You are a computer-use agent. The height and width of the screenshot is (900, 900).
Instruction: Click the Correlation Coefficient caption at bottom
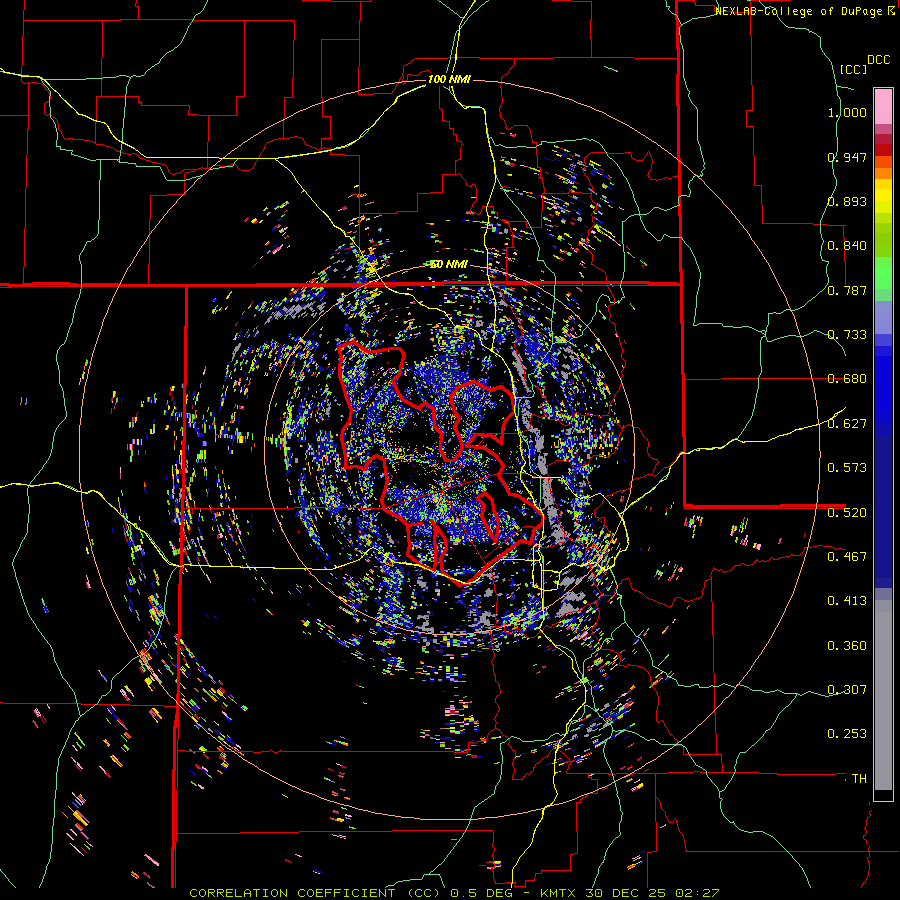[x=454, y=893]
